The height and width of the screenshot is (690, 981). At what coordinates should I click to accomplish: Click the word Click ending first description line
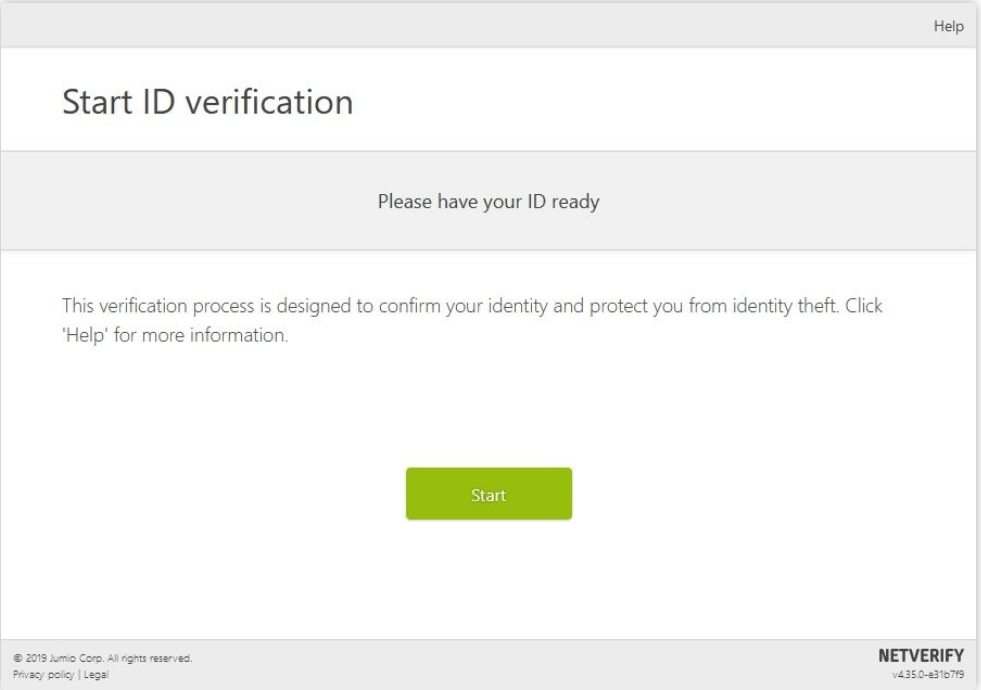863,306
